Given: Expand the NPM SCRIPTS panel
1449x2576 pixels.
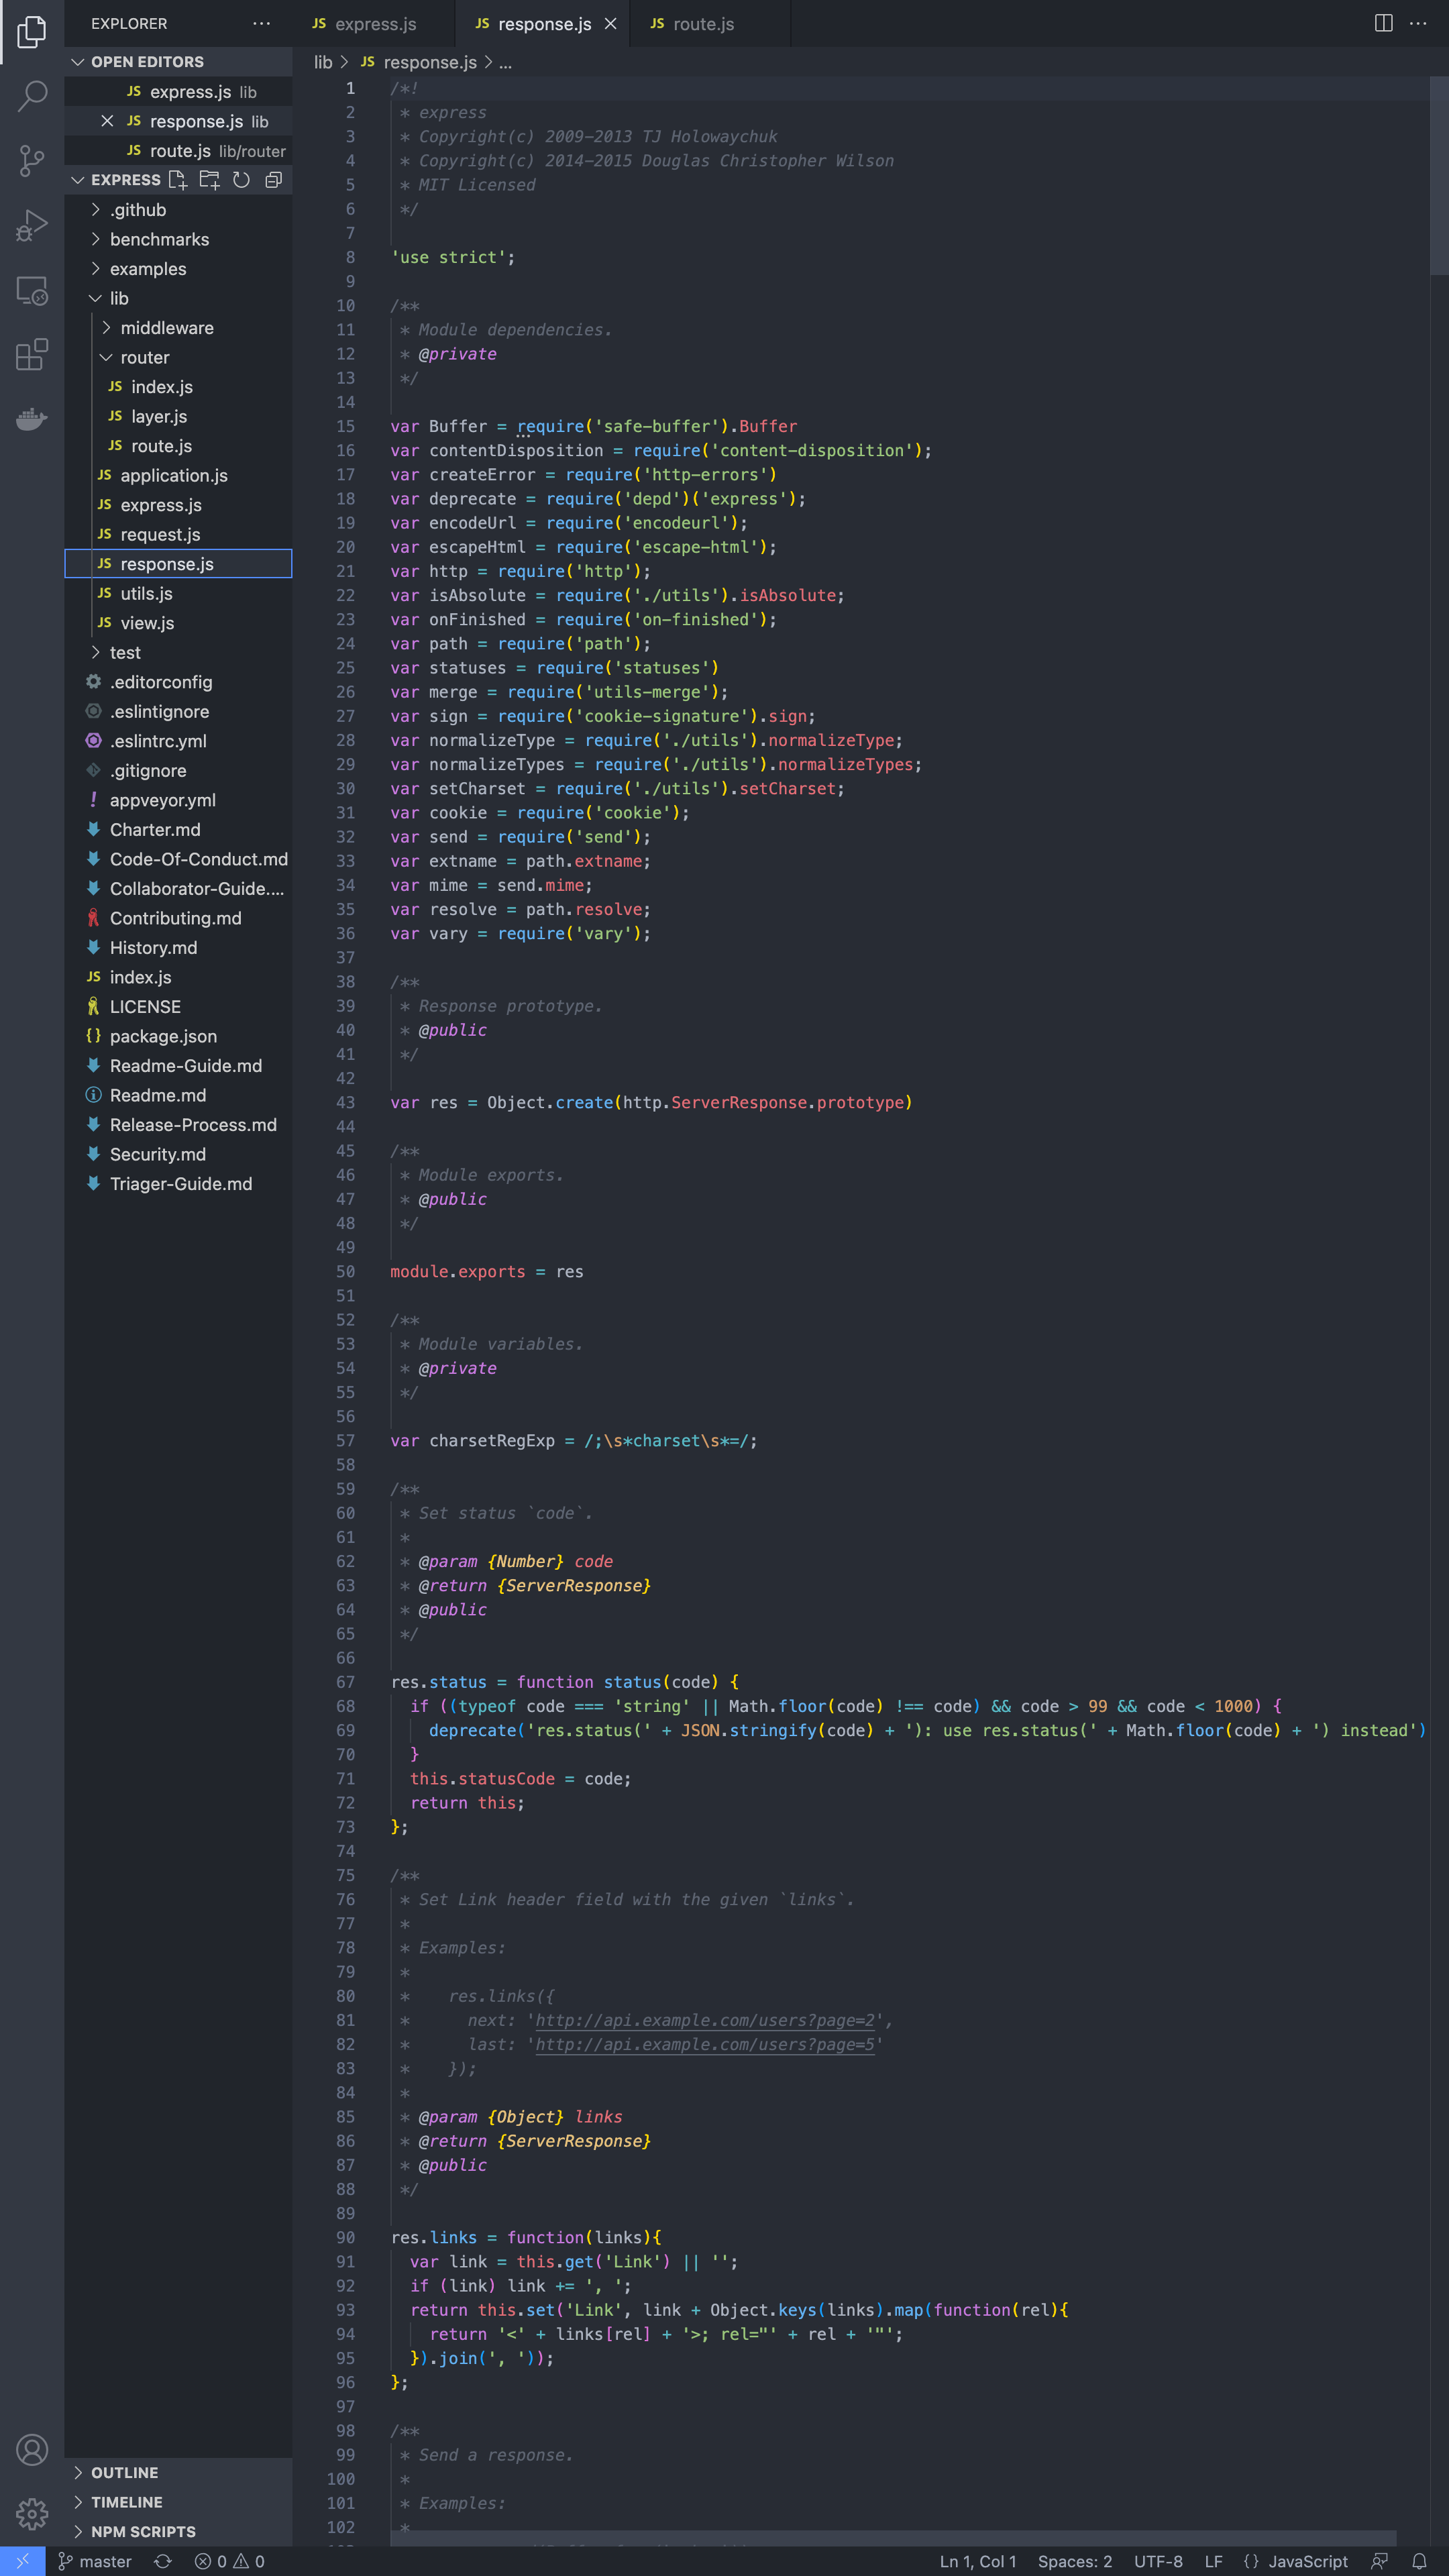Looking at the screenshot, I should (x=178, y=2531).
